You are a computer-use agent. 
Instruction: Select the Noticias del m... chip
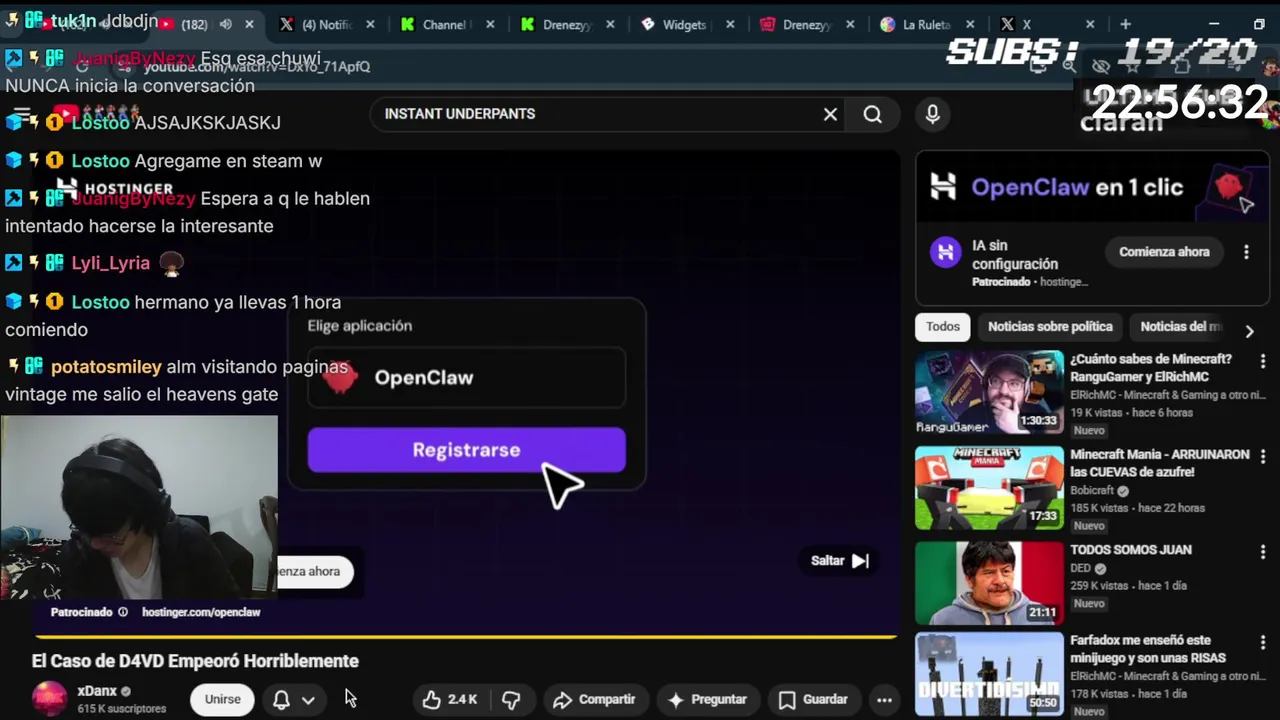tap(1180, 327)
